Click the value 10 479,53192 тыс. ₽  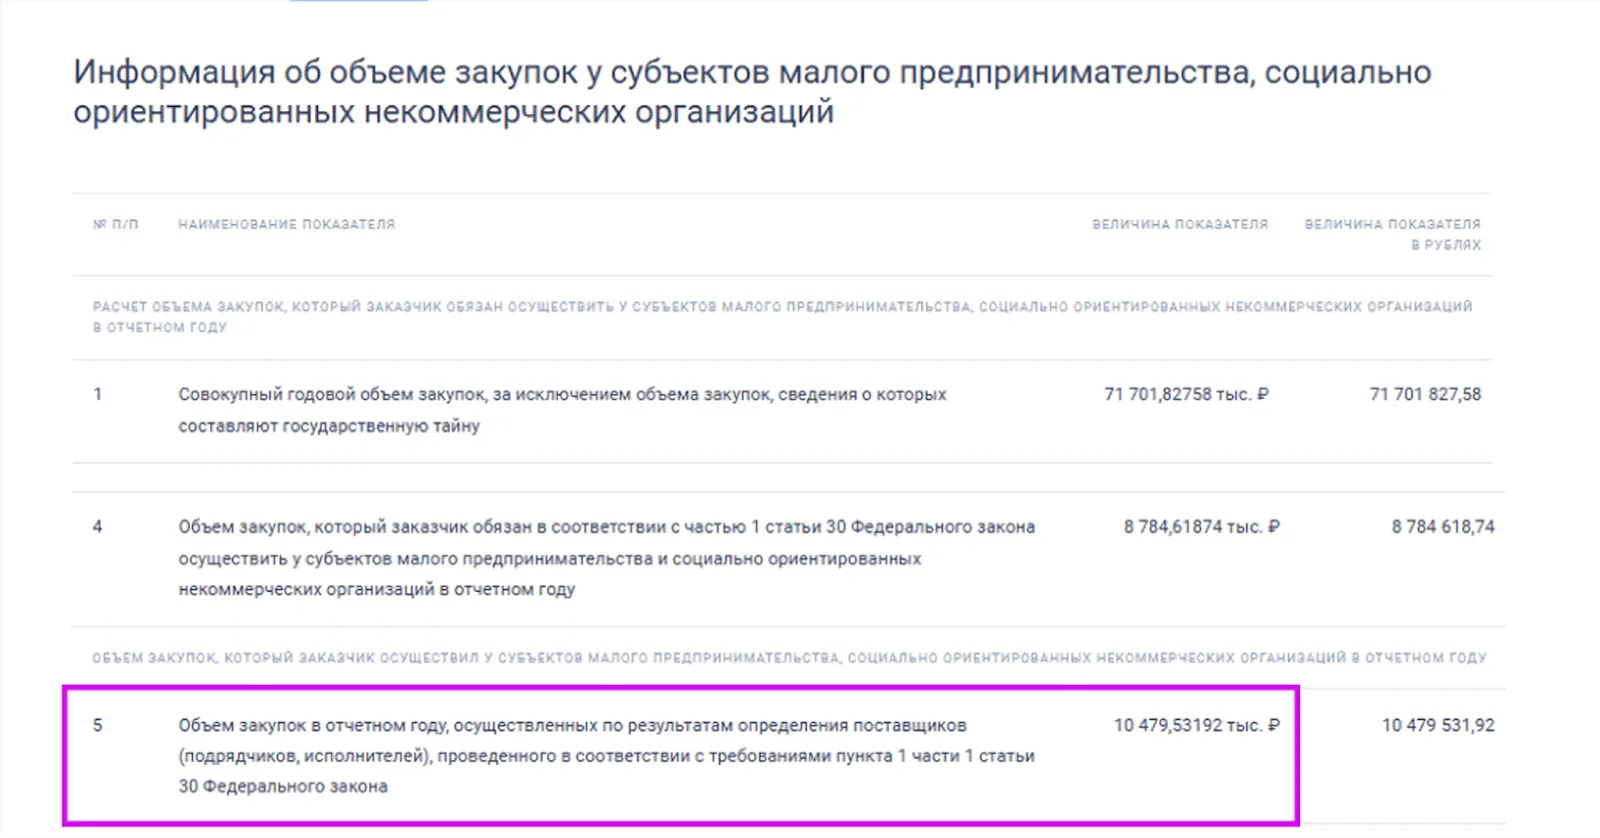(1195, 725)
